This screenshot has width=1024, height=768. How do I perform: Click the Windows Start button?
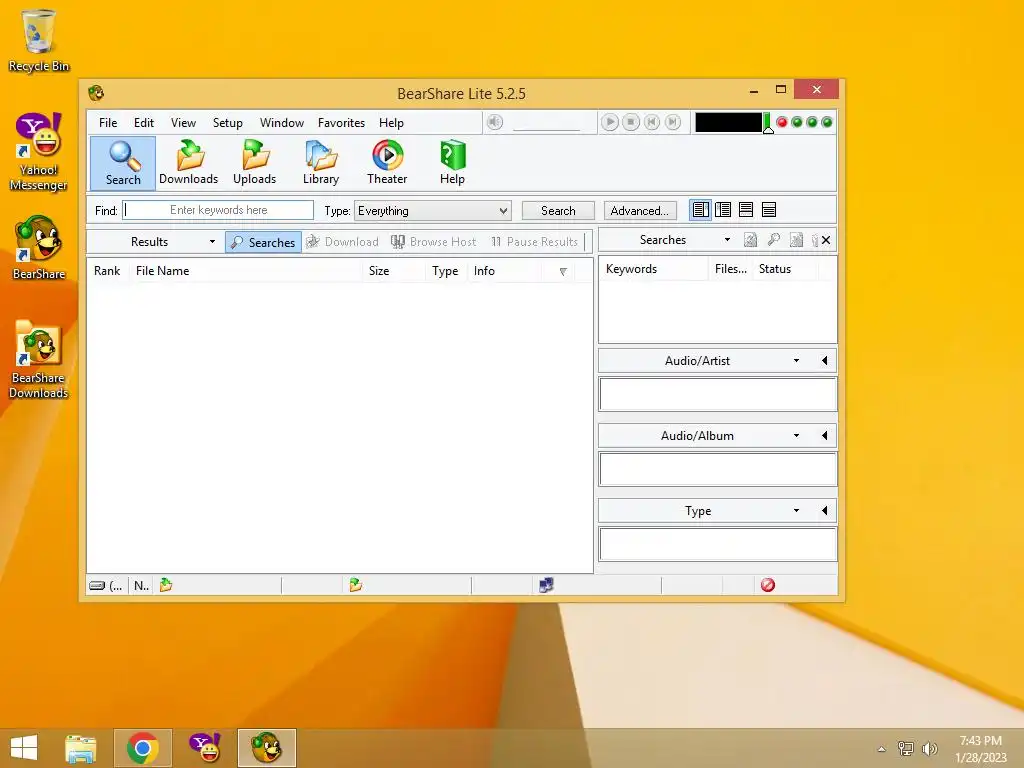tap(24, 748)
